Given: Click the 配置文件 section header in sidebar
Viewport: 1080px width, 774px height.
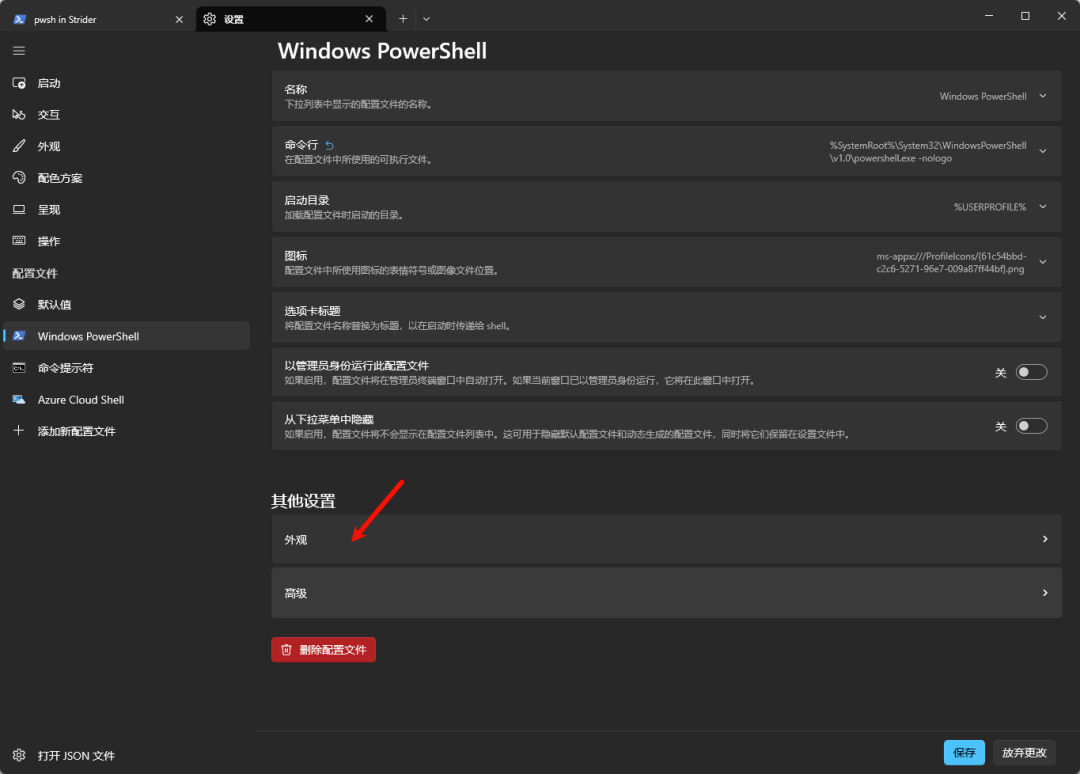Looking at the screenshot, I should [x=34, y=273].
